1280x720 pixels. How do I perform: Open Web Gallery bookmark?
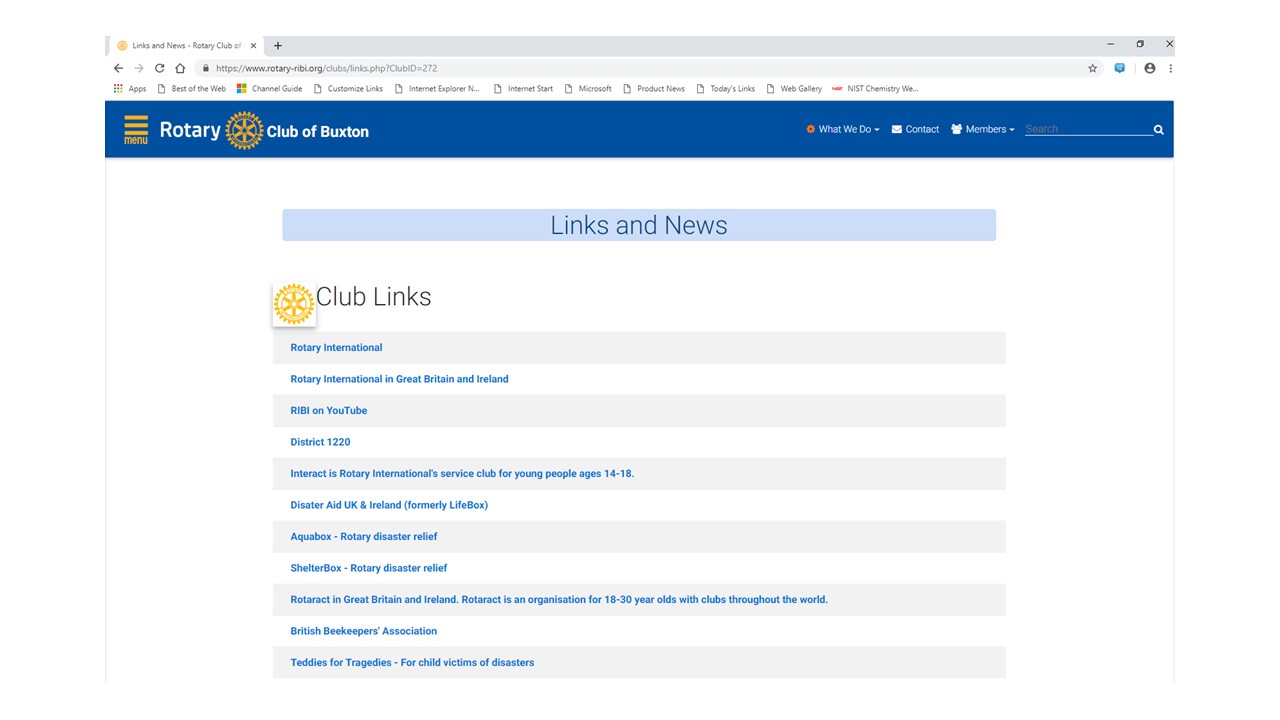pyautogui.click(x=794, y=89)
